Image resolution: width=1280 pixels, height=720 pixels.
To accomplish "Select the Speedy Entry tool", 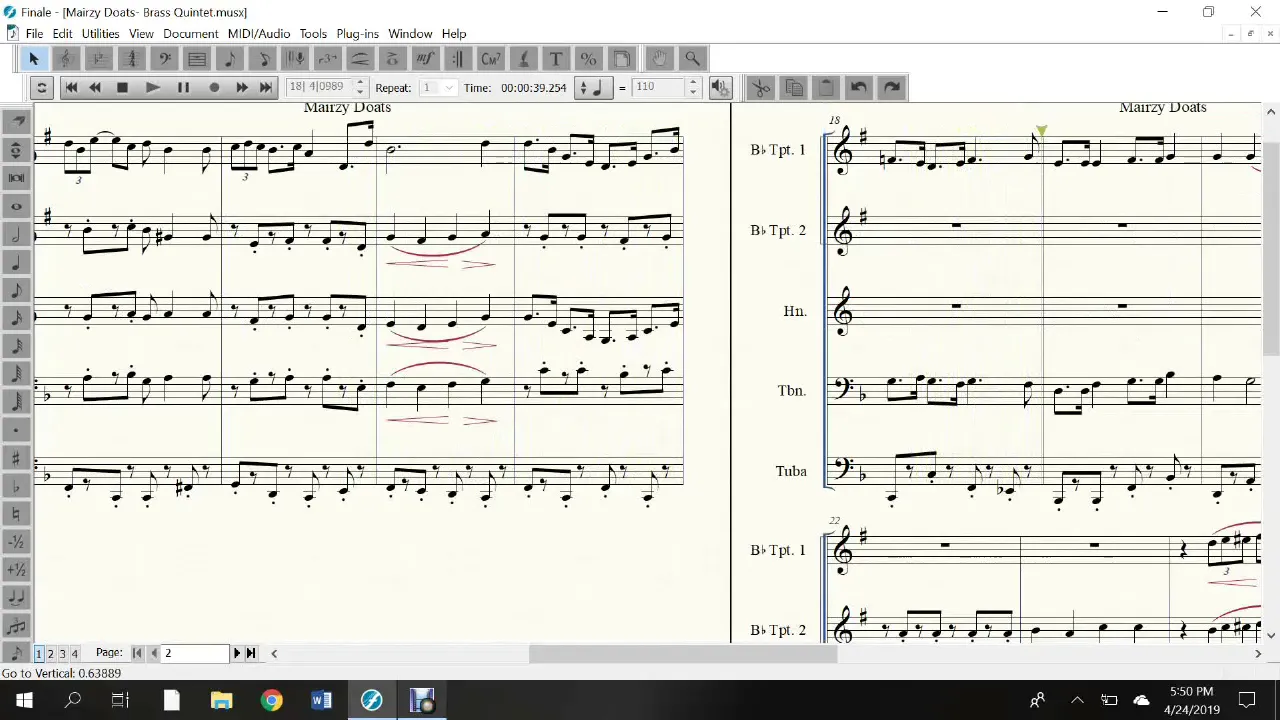I will pyautogui.click(x=262, y=58).
